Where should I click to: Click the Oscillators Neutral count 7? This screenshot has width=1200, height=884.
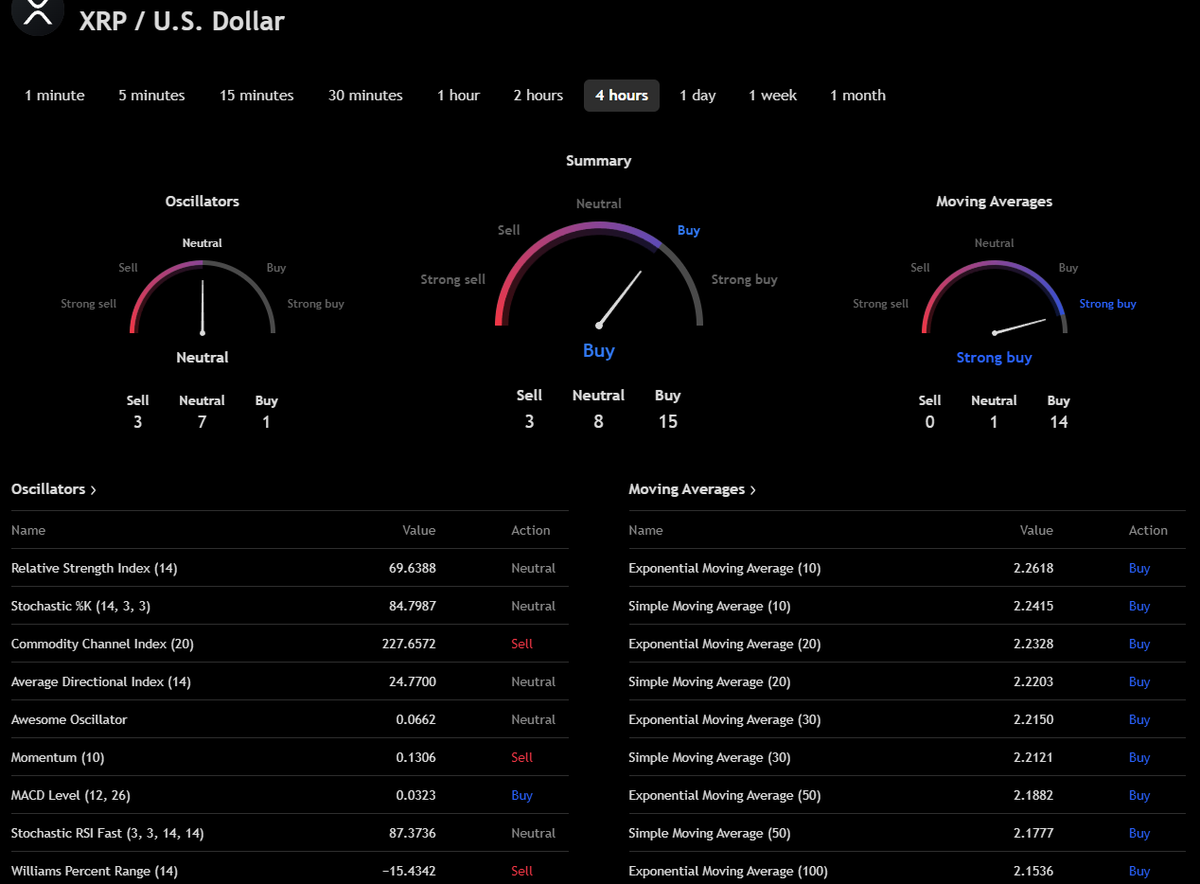click(202, 422)
